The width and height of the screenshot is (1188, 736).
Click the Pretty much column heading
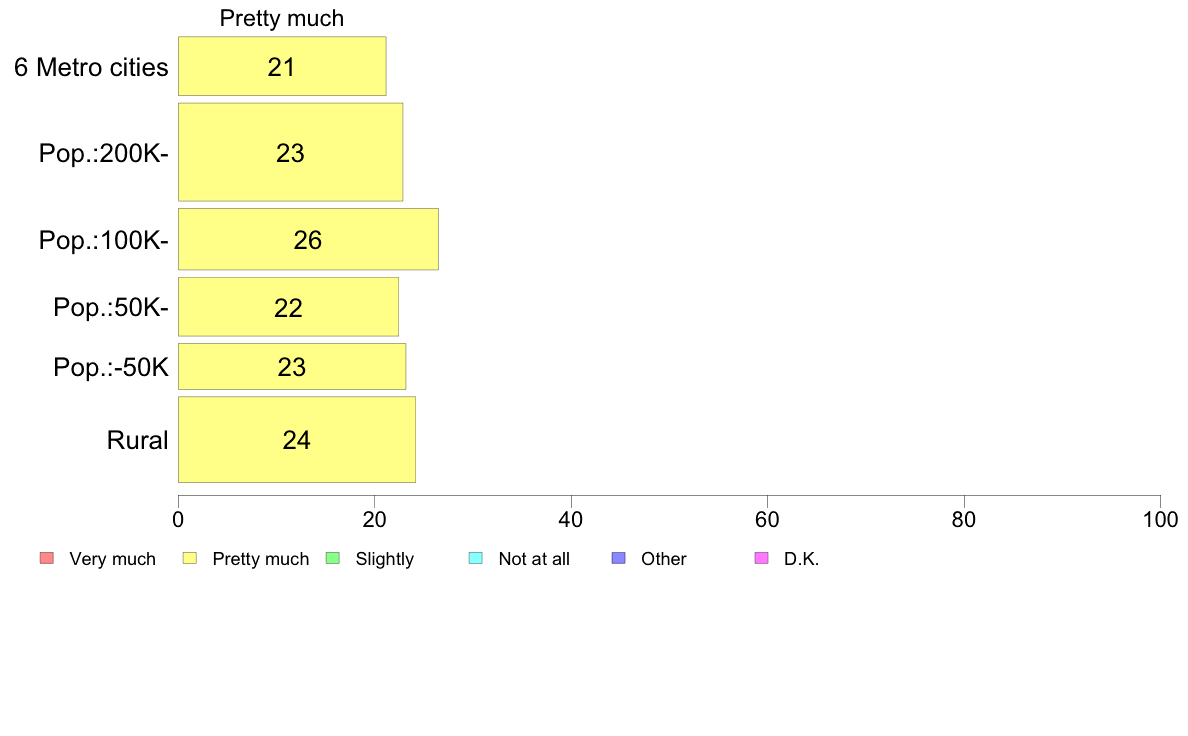pyautogui.click(x=282, y=18)
